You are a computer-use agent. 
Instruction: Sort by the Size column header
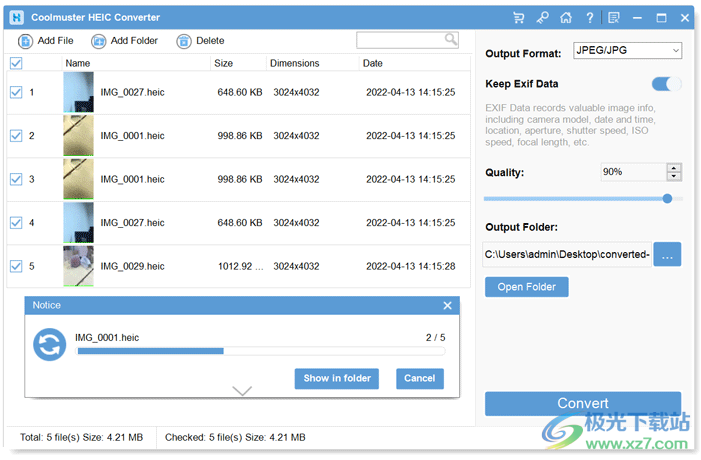point(224,63)
